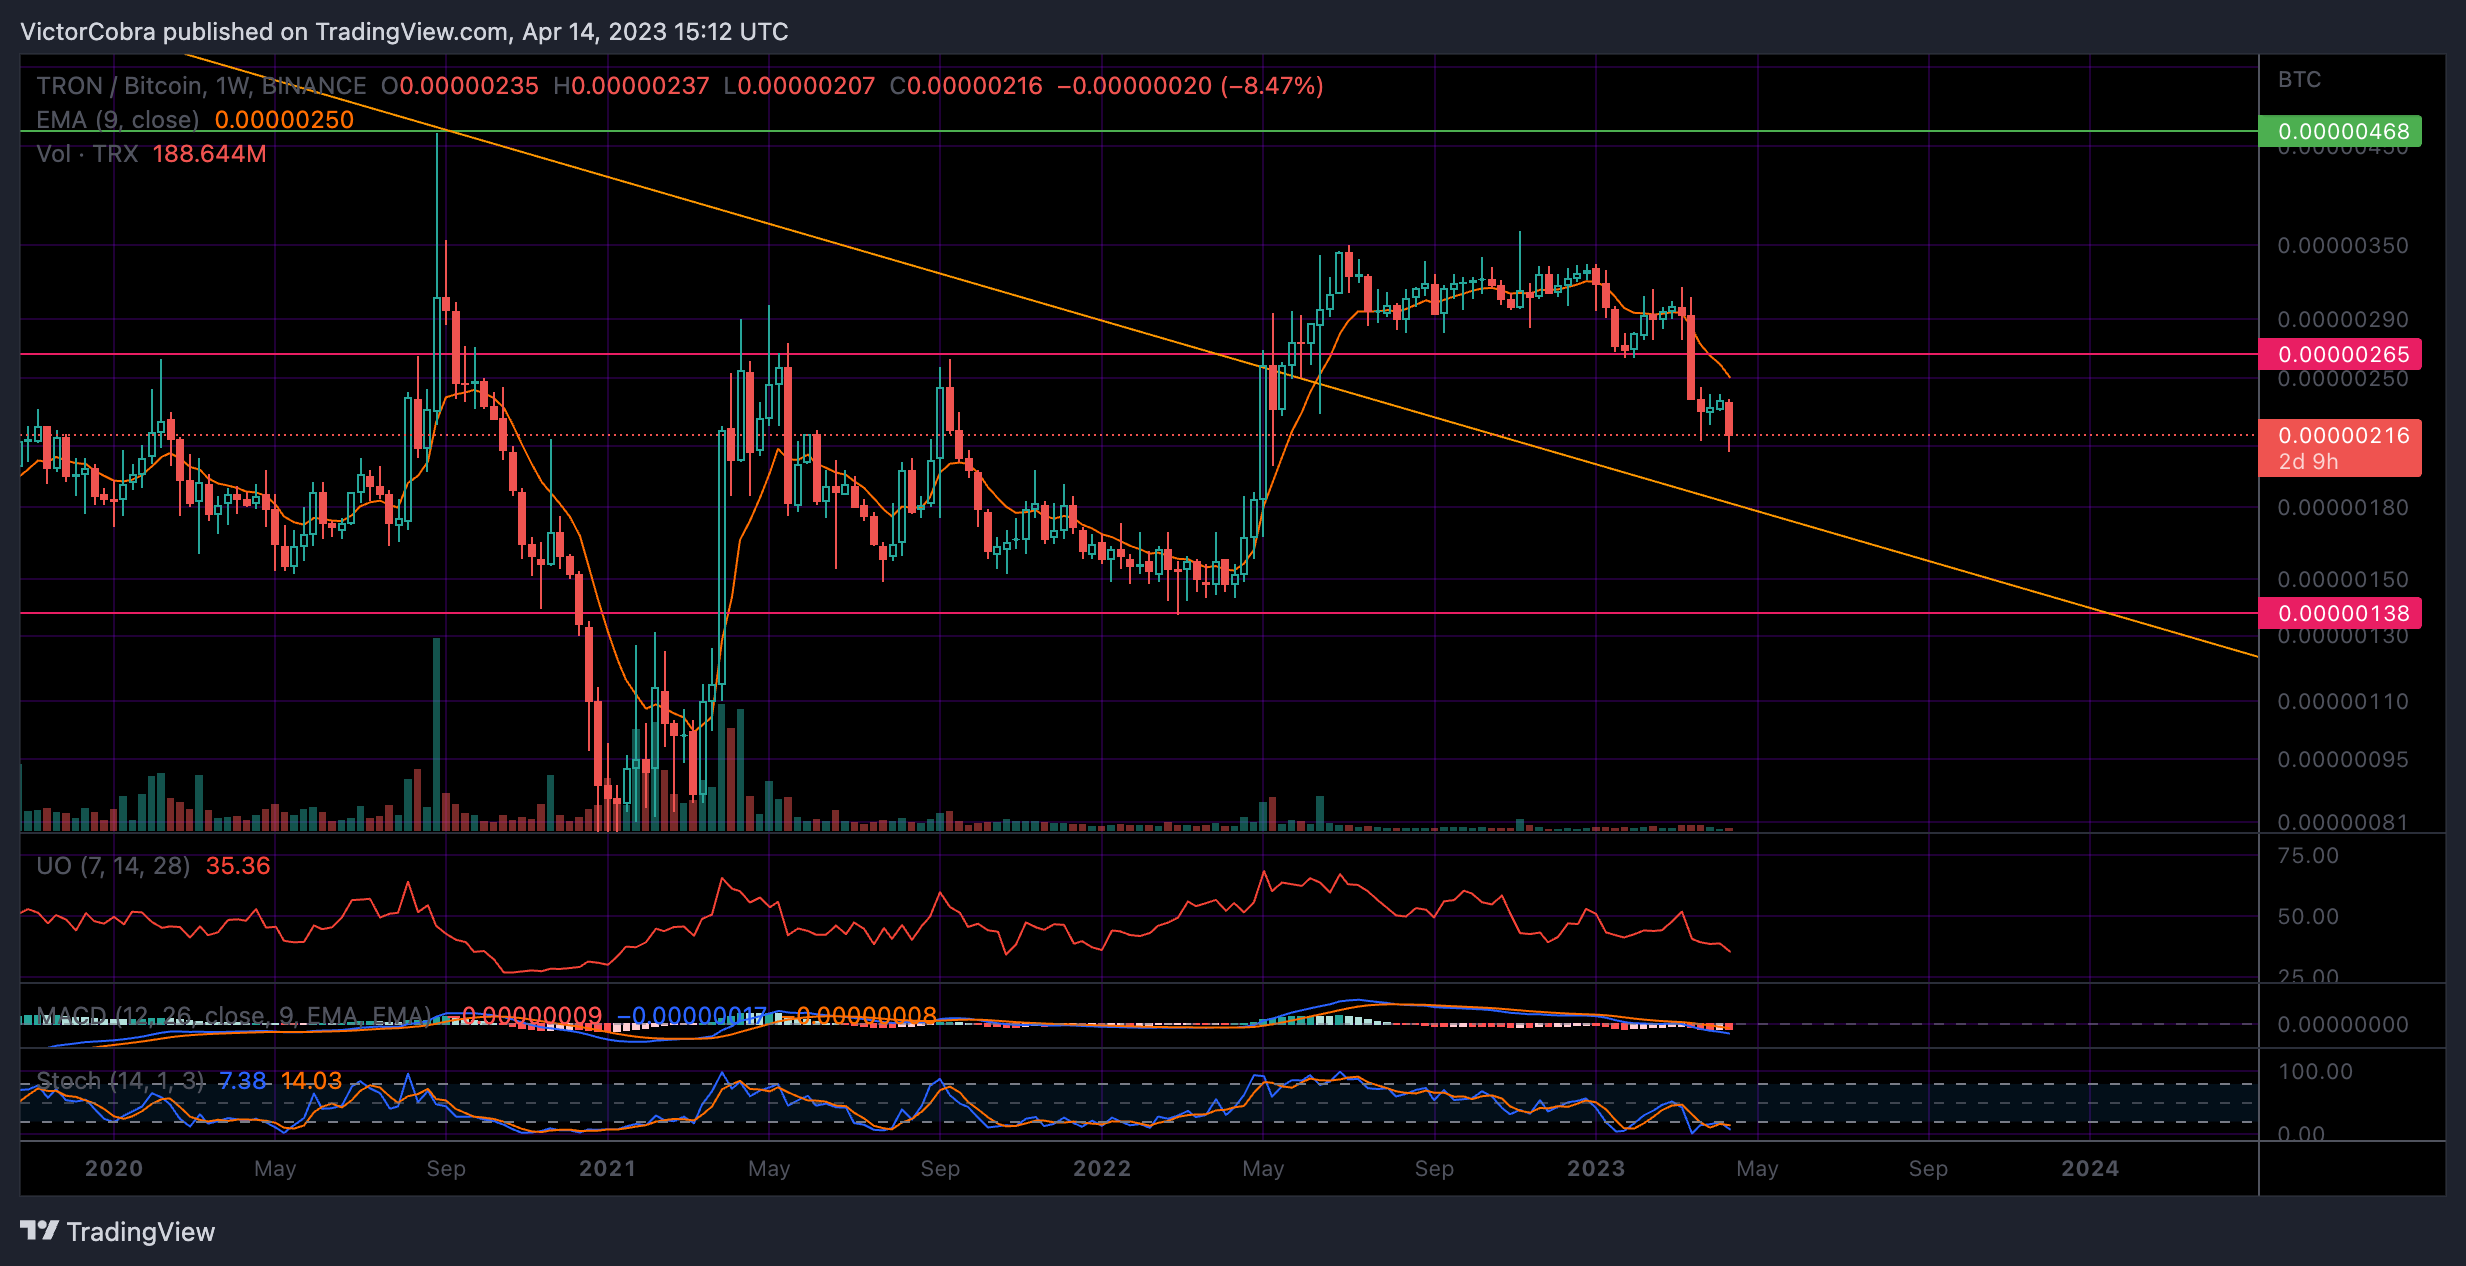Click the BTC currency label on price axis
The height and width of the screenshot is (1266, 2466).
point(2299,80)
